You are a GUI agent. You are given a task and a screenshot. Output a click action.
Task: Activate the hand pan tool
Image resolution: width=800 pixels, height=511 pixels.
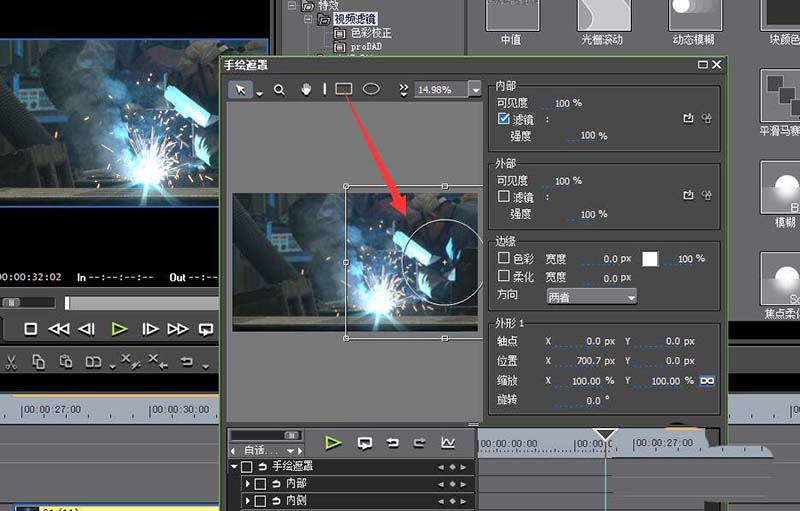[x=307, y=89]
